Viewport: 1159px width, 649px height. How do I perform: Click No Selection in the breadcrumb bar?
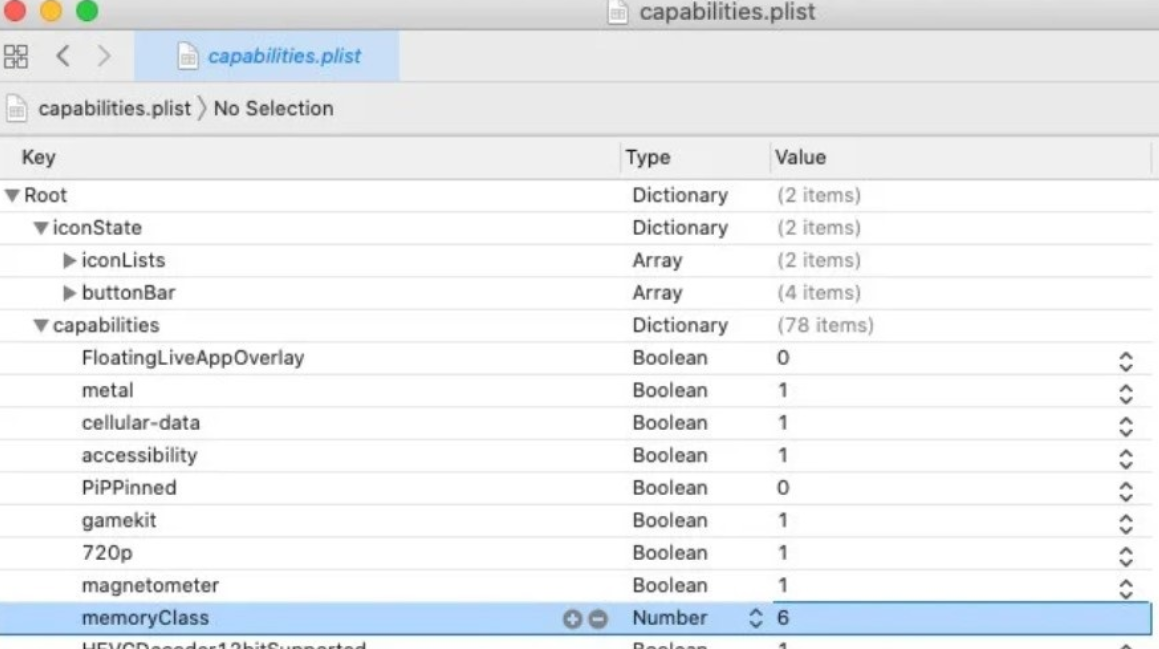tap(273, 109)
